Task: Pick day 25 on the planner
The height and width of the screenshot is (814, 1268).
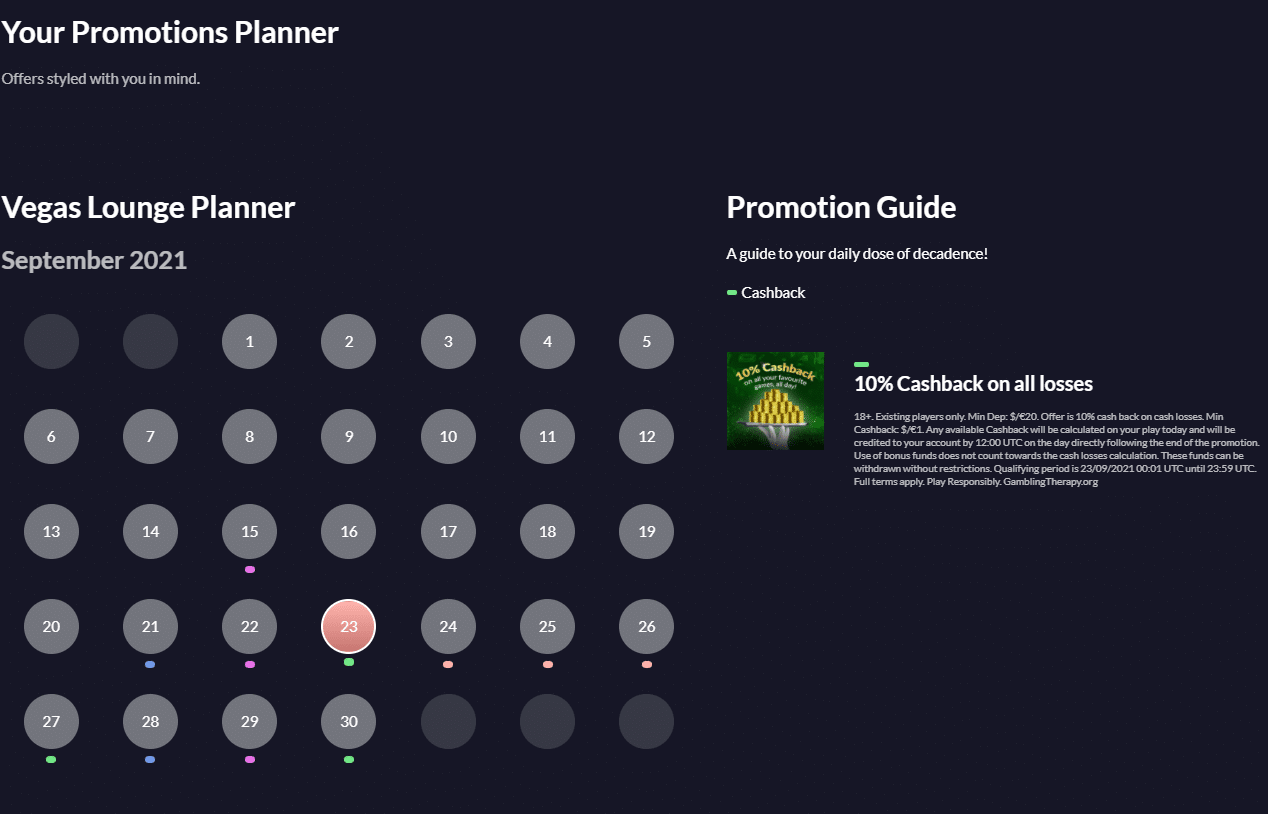Action: tap(547, 627)
